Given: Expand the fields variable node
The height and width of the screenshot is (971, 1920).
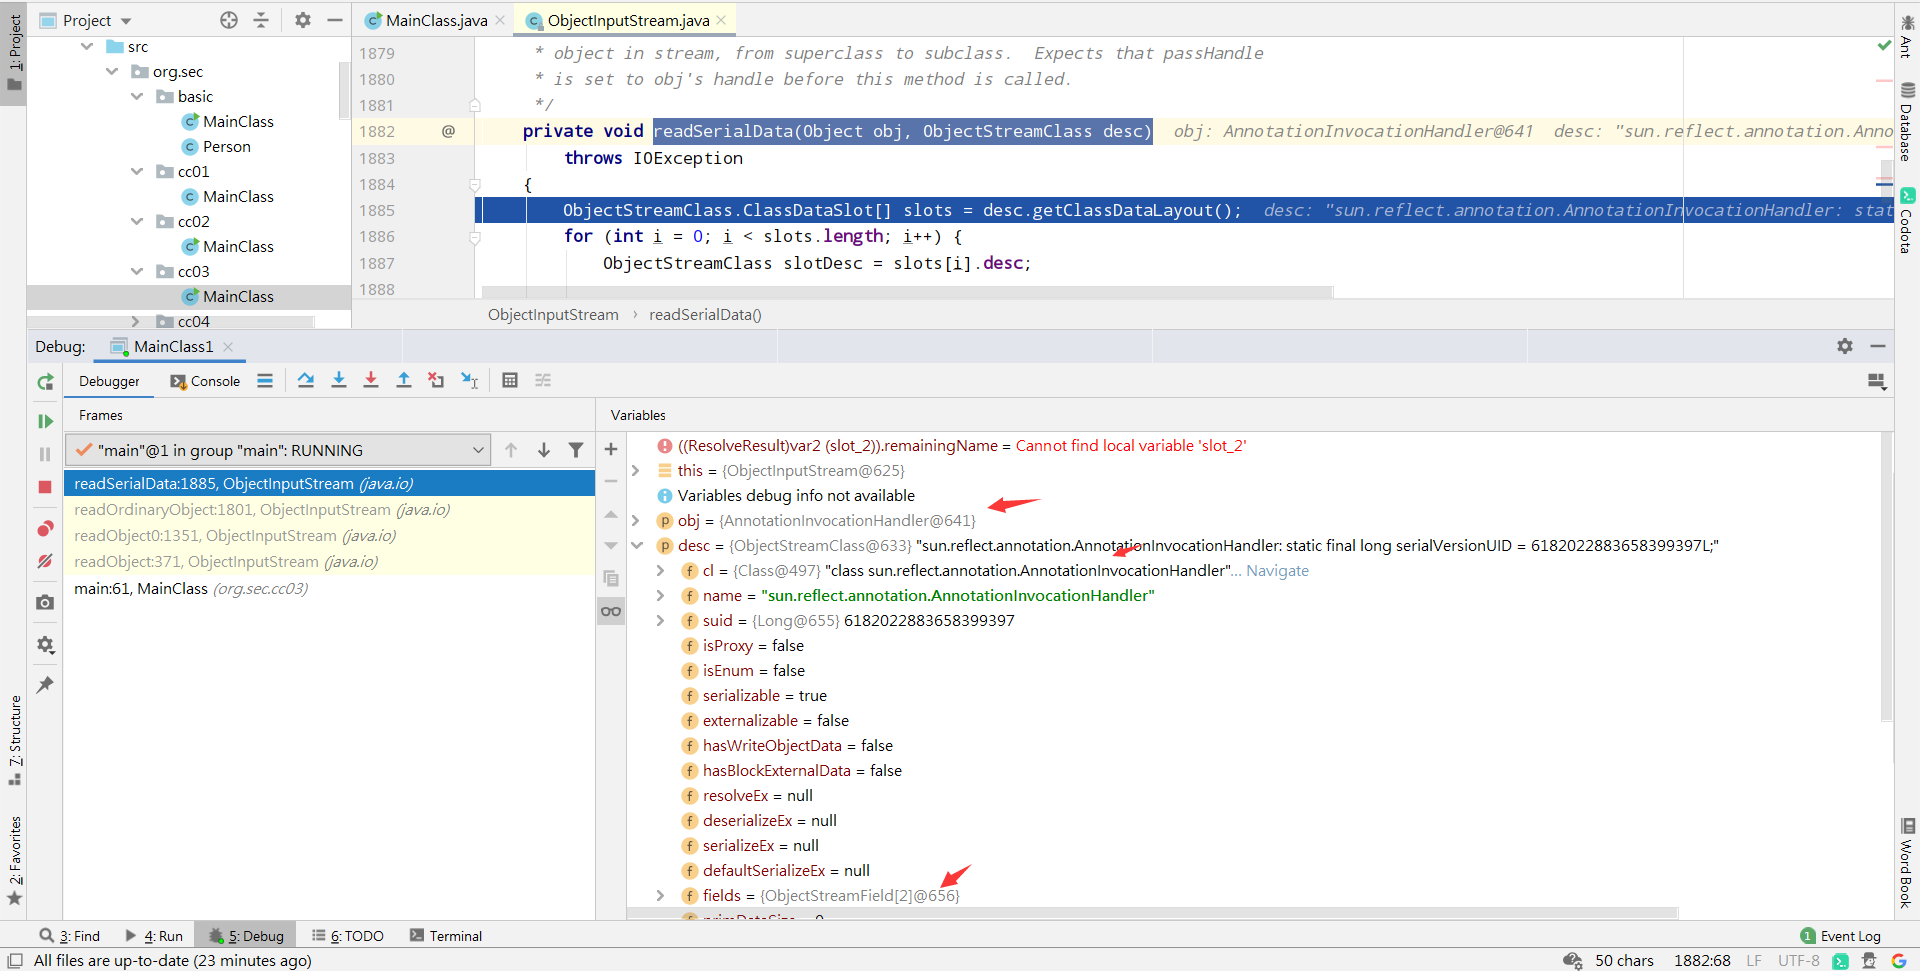Looking at the screenshot, I should (660, 895).
